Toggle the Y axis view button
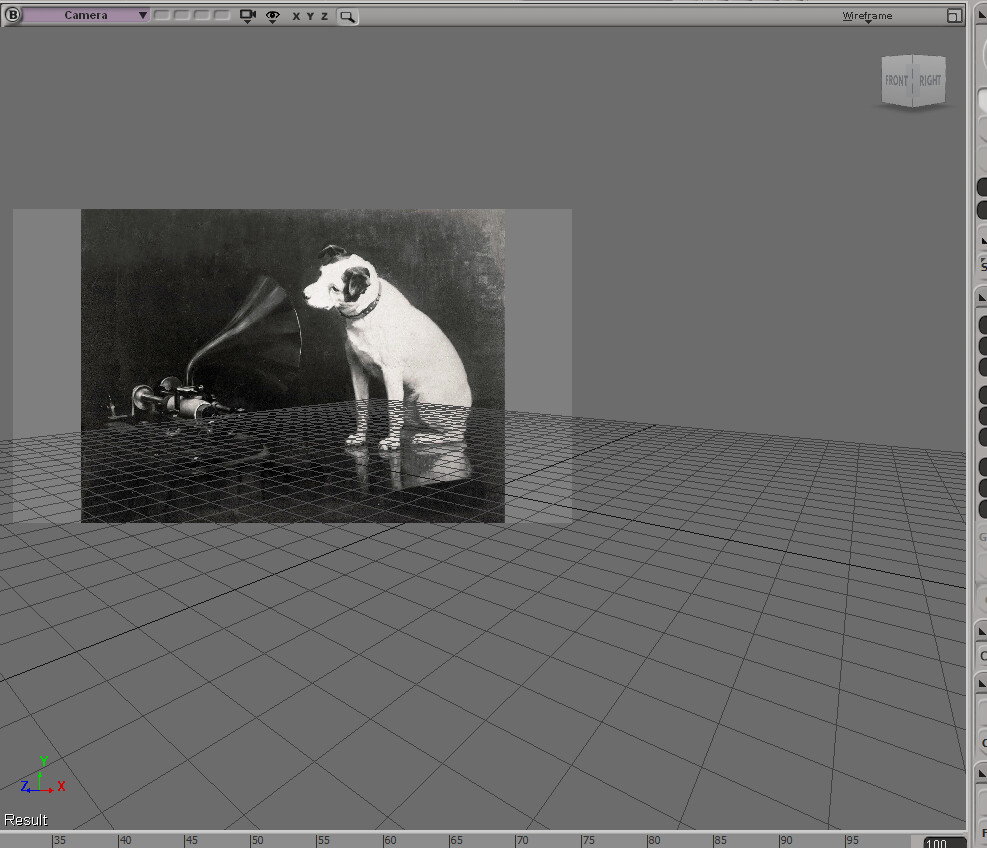This screenshot has height=848, width=987. tap(310, 16)
